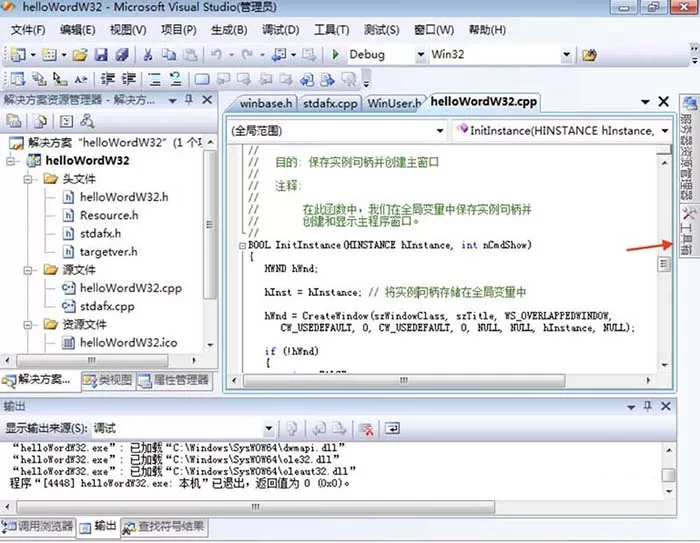Open the editor tab list dropdown arrow

coord(645,102)
